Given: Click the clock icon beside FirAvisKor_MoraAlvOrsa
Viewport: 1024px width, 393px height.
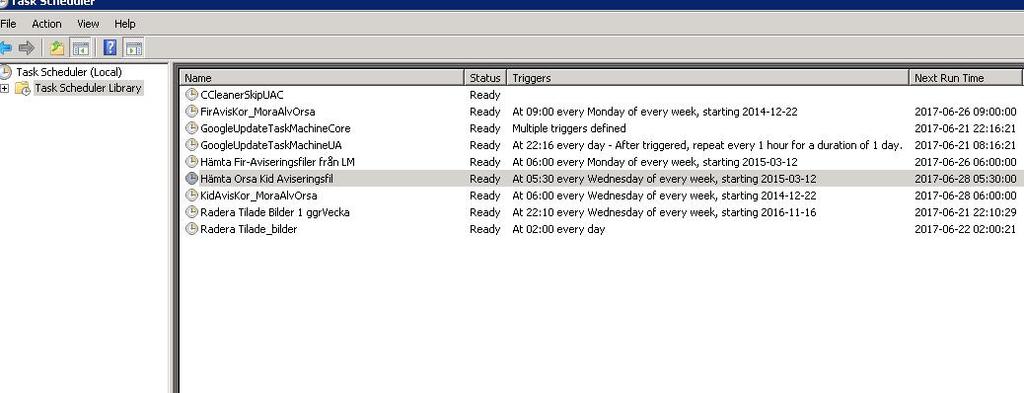Looking at the screenshot, I should point(191,112).
